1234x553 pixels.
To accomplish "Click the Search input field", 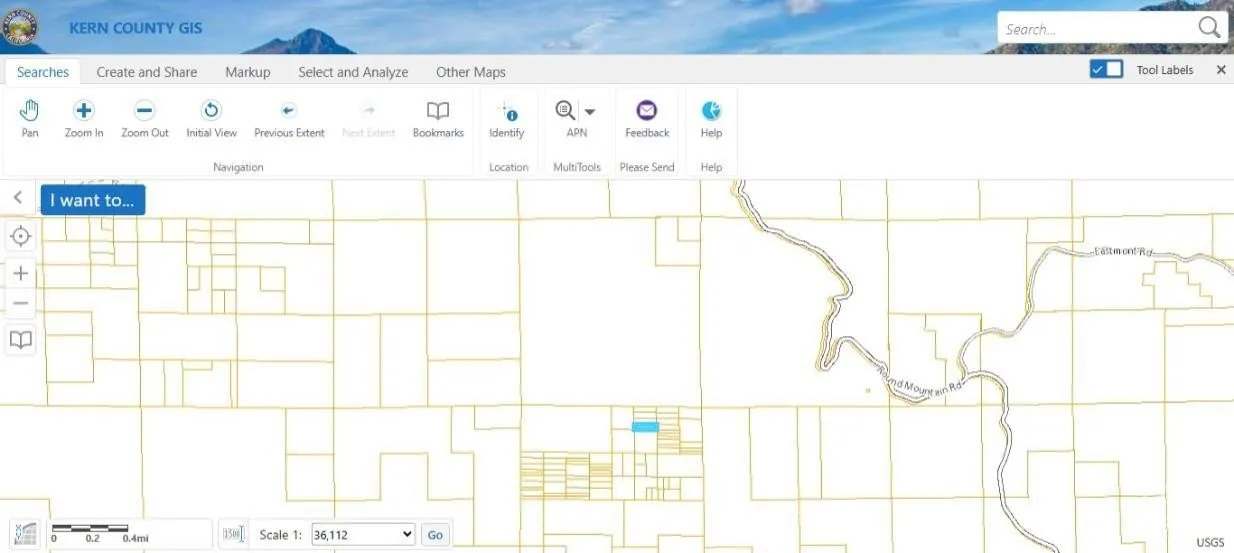I will pos(1097,29).
